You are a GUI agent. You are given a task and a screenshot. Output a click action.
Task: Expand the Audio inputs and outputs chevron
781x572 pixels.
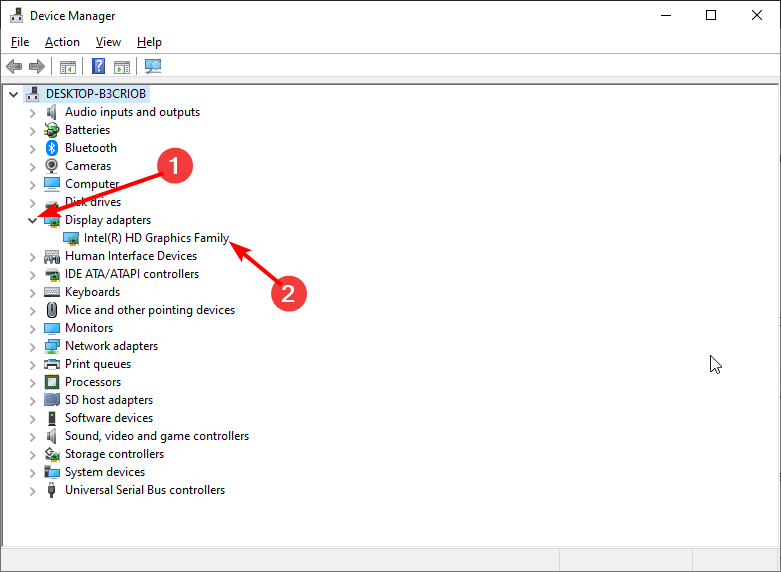[32, 113]
